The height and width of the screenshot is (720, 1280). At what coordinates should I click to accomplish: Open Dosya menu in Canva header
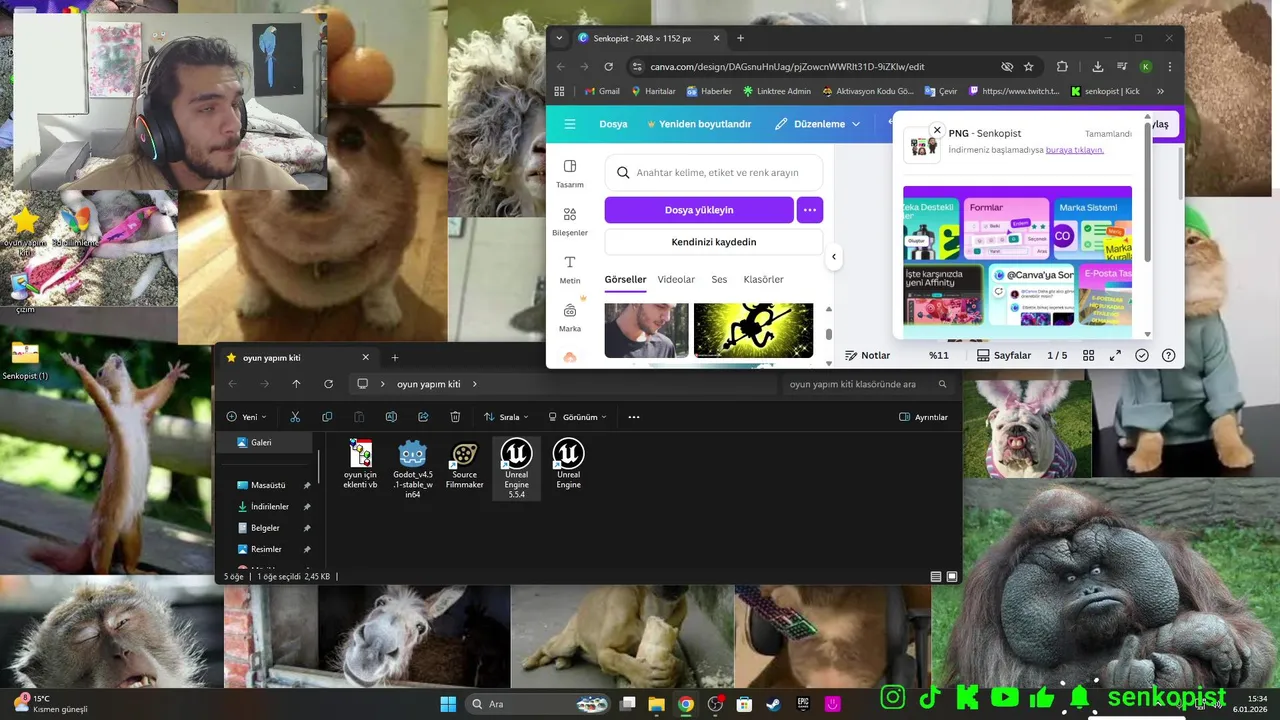pos(613,124)
